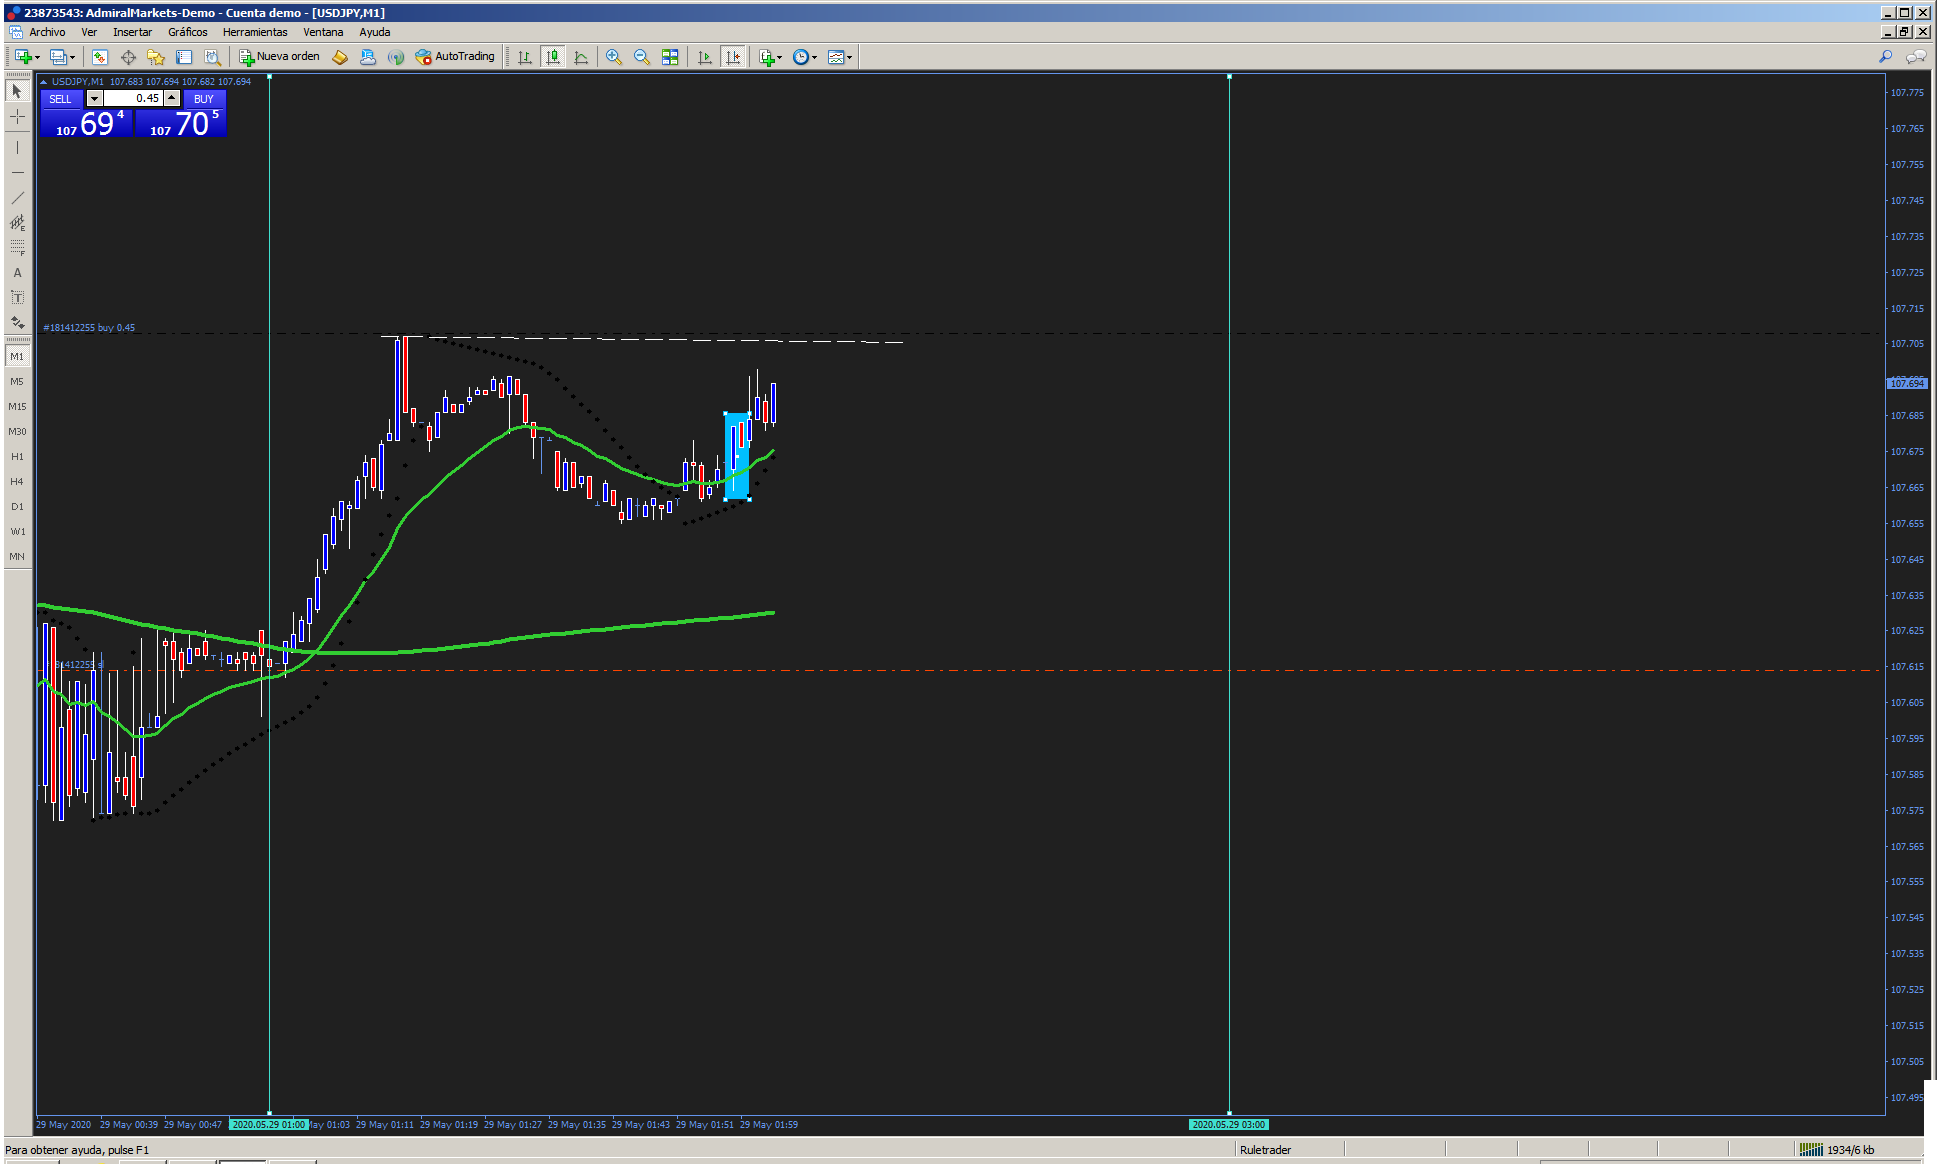The image size is (1937, 1164).
Task: Select the crosshair cursor tool
Action: (x=17, y=117)
